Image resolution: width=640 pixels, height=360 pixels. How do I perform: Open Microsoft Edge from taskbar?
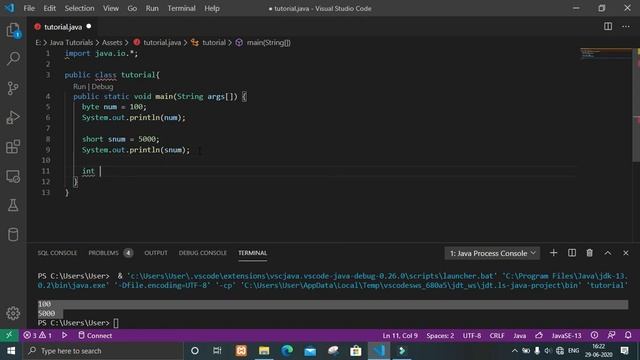[287, 351]
